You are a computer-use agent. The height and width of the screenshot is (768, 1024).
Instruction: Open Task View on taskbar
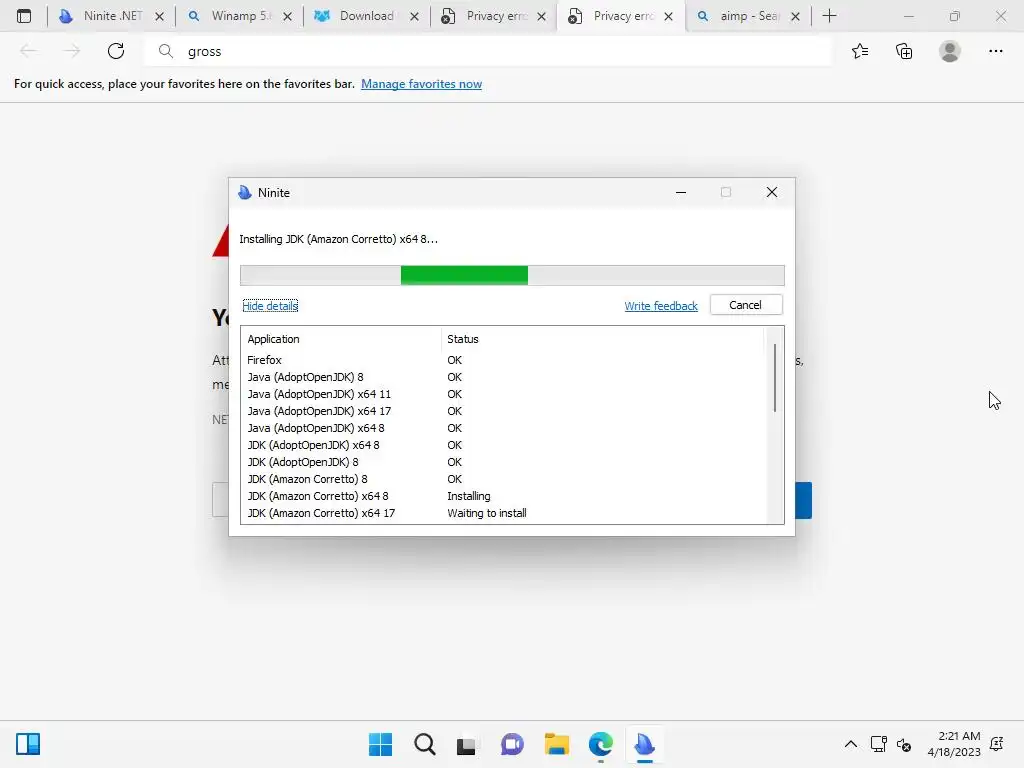[466, 744]
